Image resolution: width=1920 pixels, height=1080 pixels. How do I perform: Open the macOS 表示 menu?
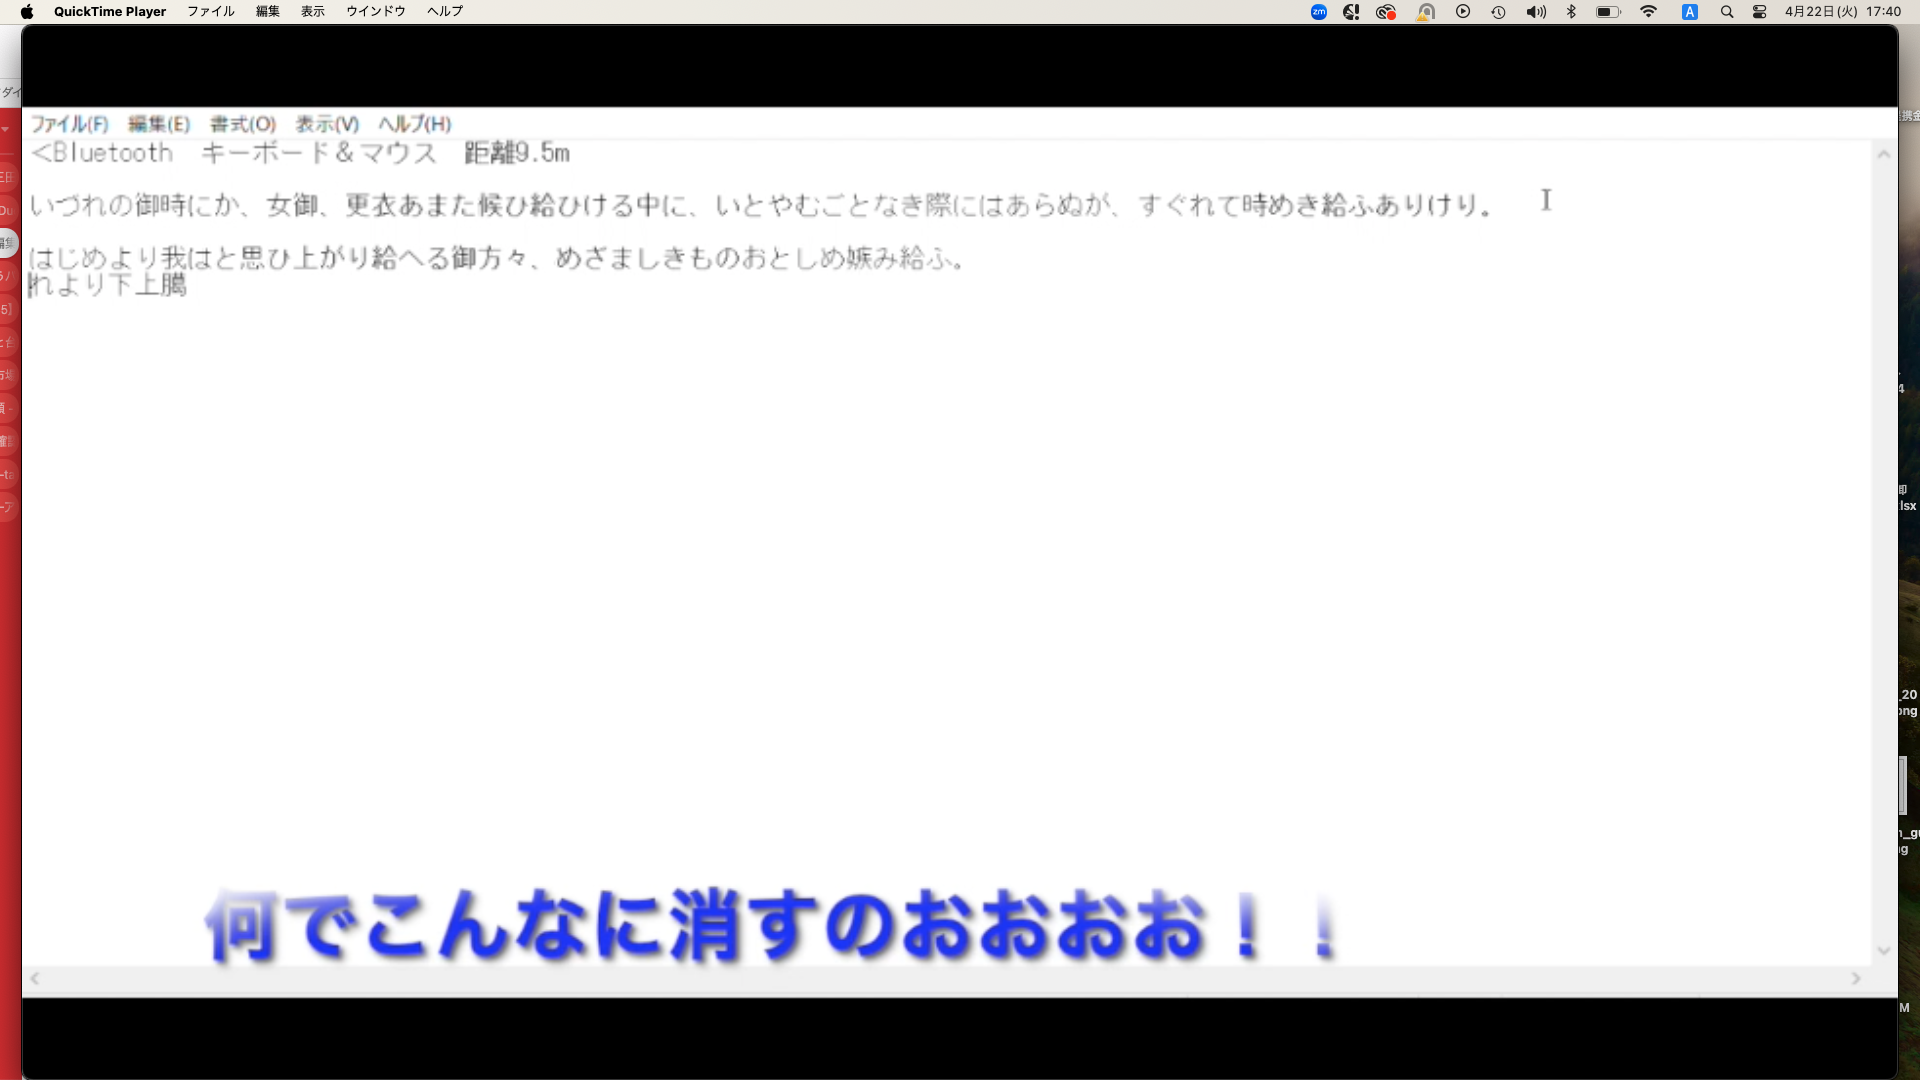click(313, 12)
